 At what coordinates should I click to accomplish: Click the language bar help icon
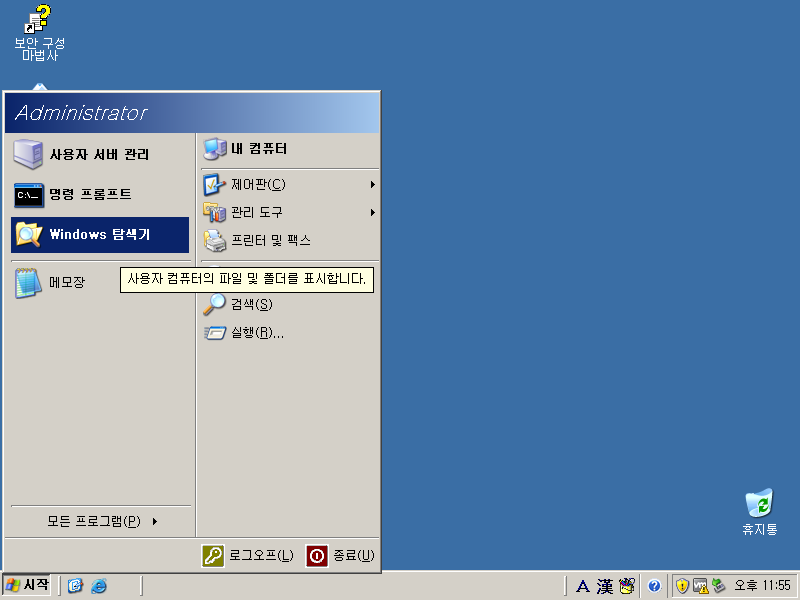(x=654, y=586)
